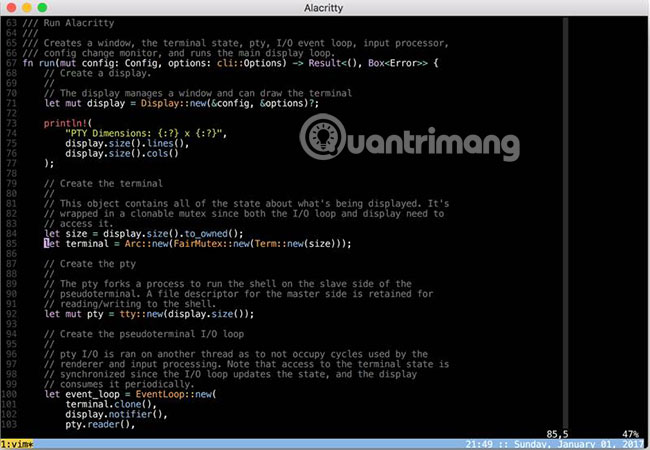Click the comment '/// Run Alacritty'
Screen dimensions: 650x450
pos(68,23)
